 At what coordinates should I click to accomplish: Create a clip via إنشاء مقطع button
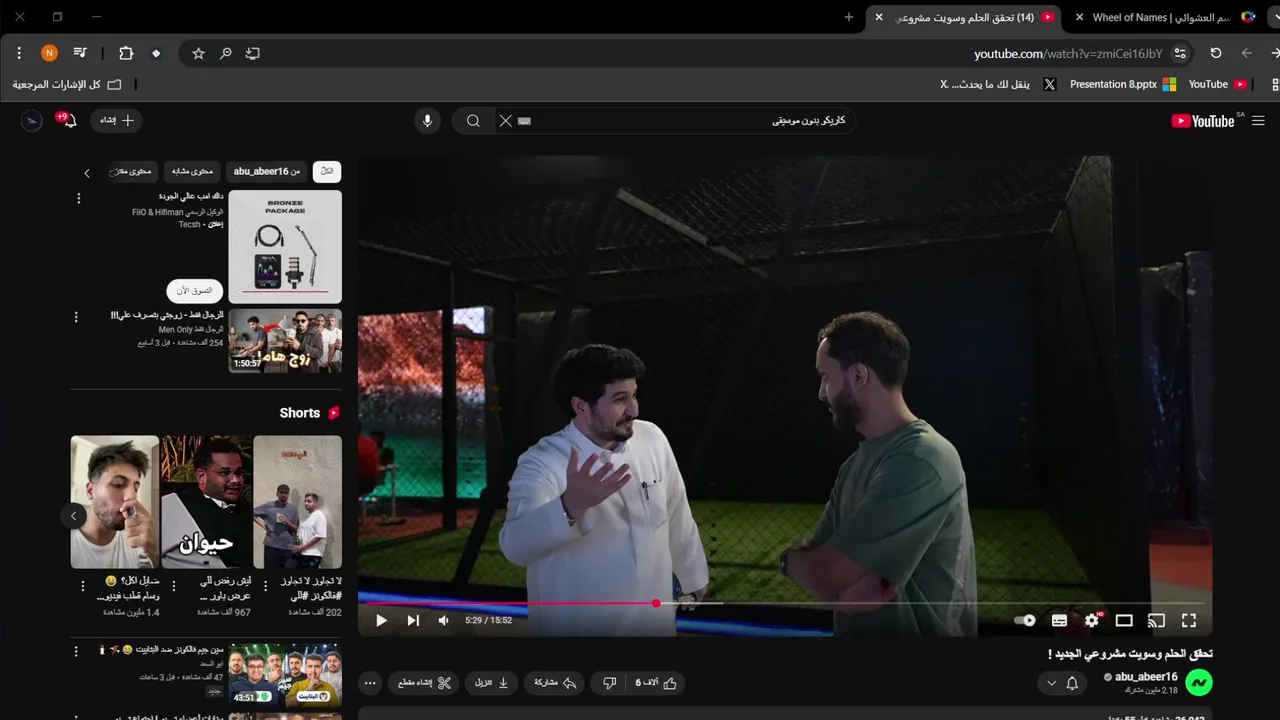[424, 683]
